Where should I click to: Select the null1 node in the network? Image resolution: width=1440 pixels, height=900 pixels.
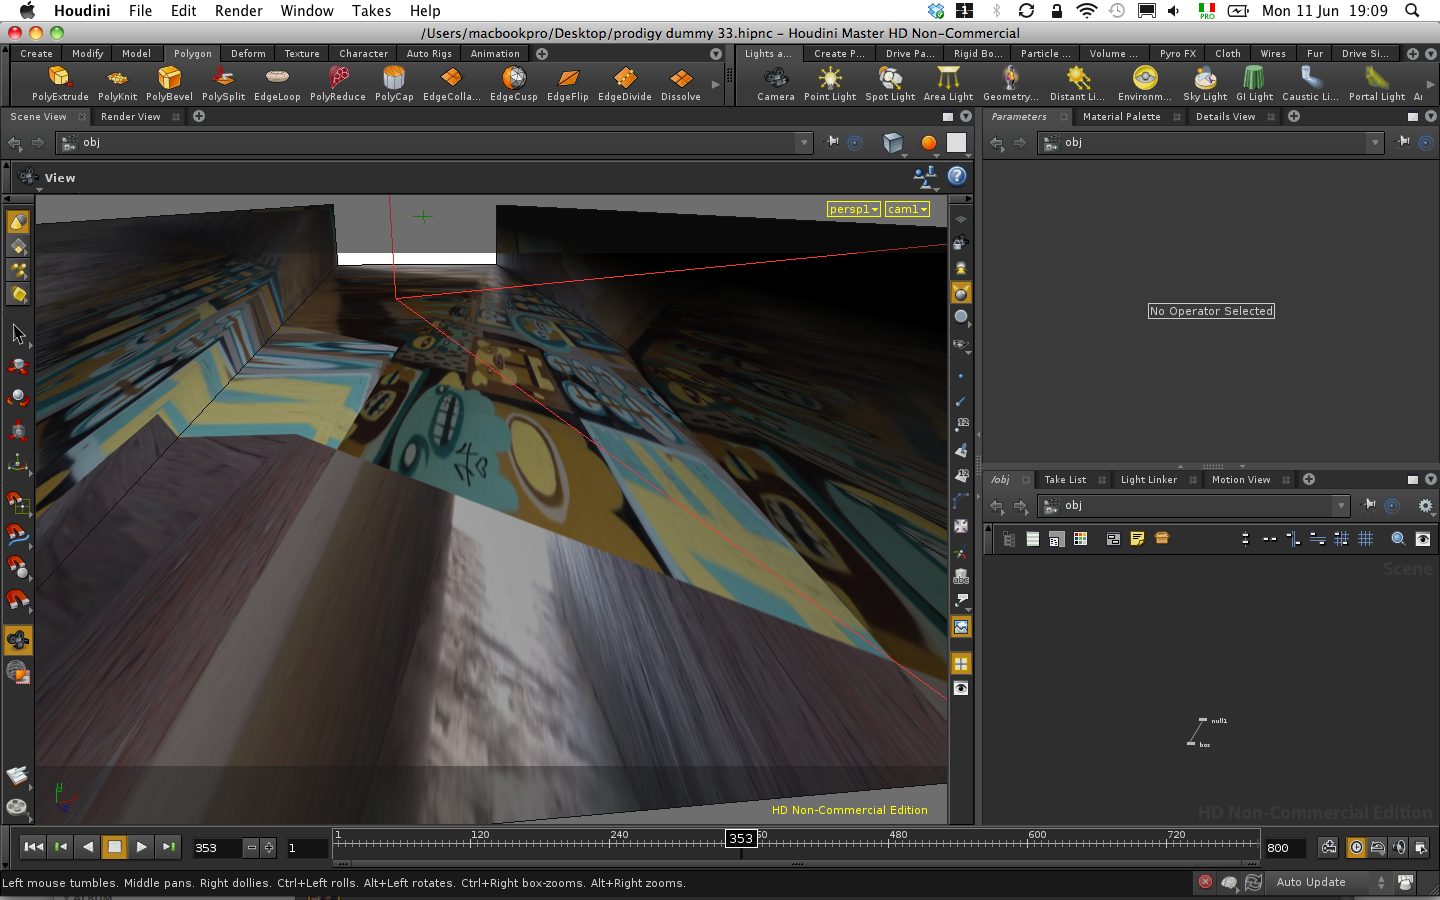pyautogui.click(x=1202, y=720)
